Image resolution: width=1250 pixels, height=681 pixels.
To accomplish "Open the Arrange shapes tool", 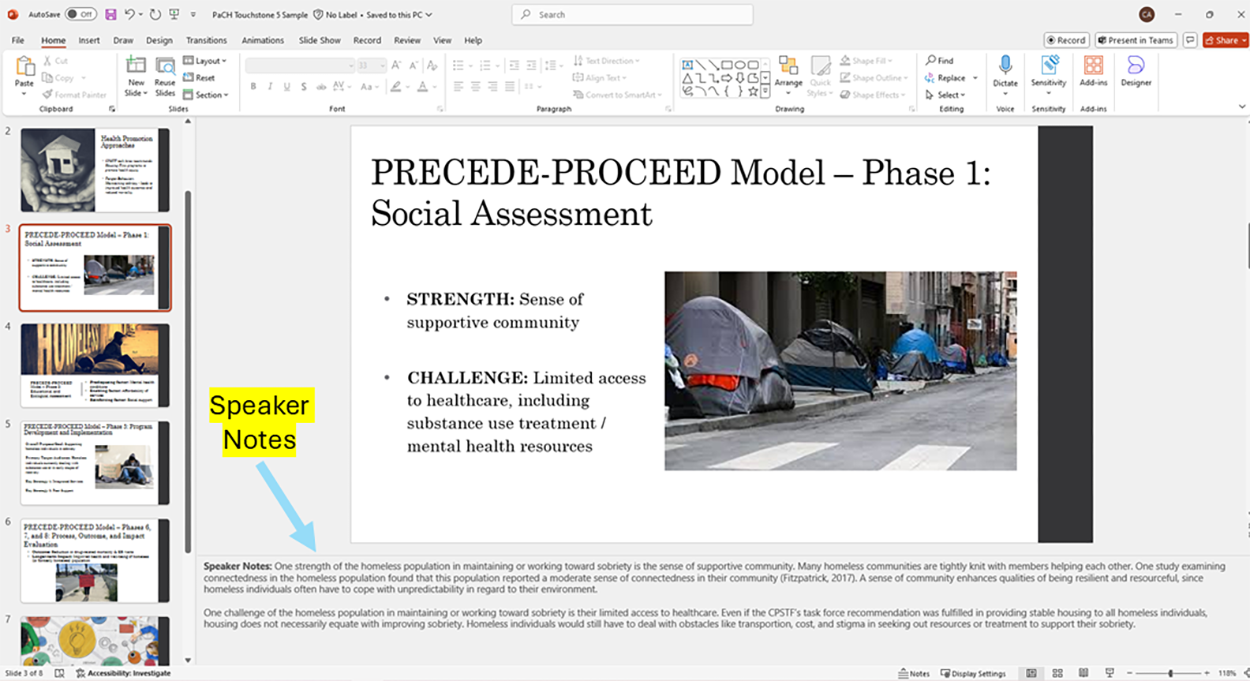I will pyautogui.click(x=788, y=68).
